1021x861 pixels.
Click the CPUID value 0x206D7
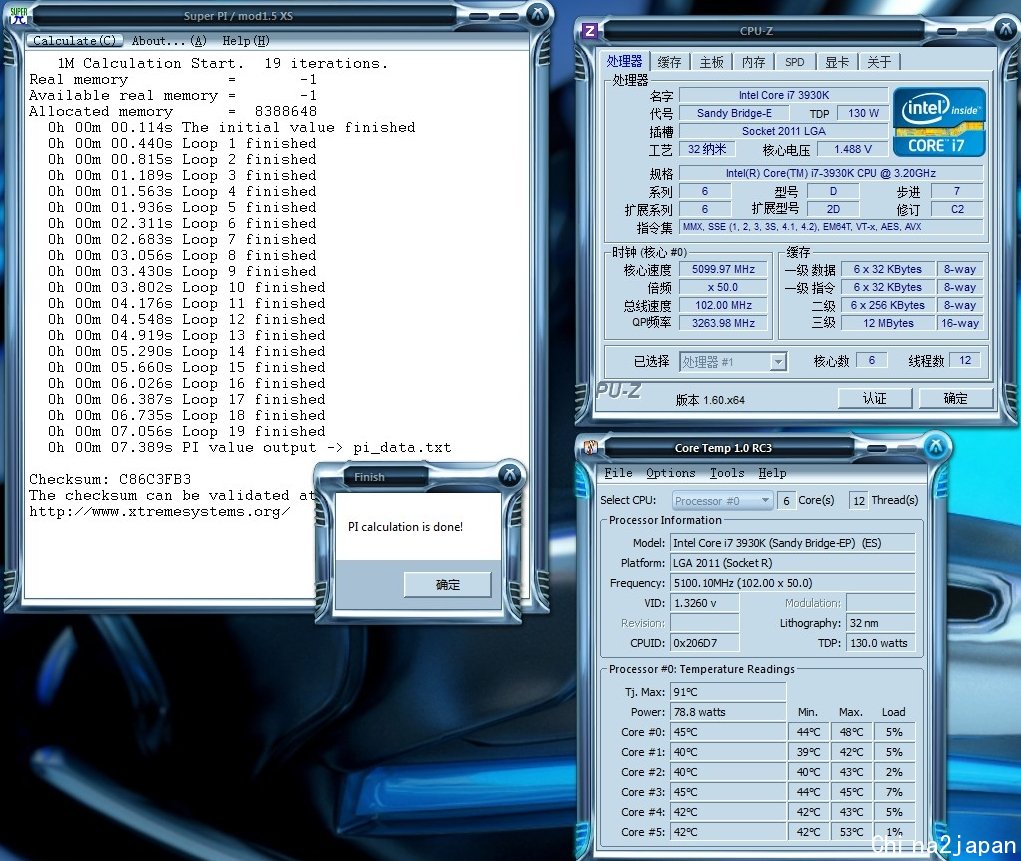705,643
